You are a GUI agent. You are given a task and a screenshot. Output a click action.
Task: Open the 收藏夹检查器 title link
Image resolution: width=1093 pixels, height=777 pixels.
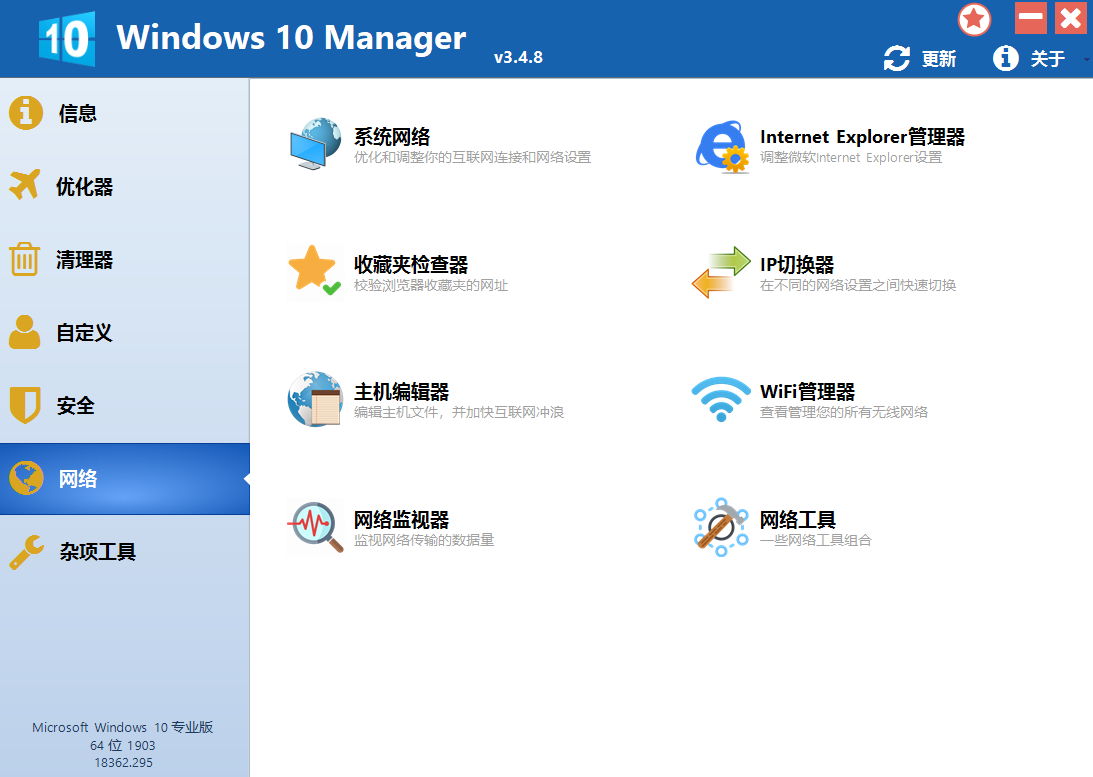[x=411, y=265]
